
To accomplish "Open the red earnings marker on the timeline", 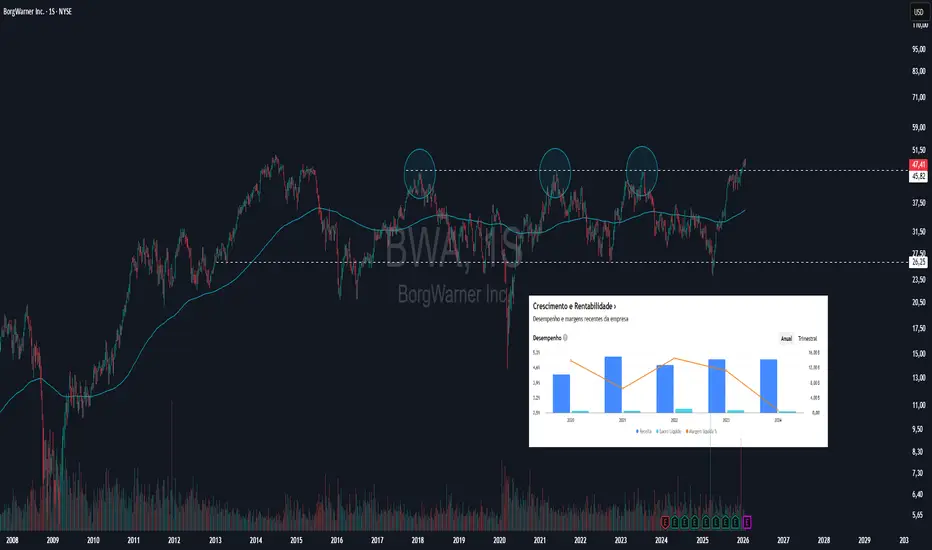I will [x=665, y=522].
